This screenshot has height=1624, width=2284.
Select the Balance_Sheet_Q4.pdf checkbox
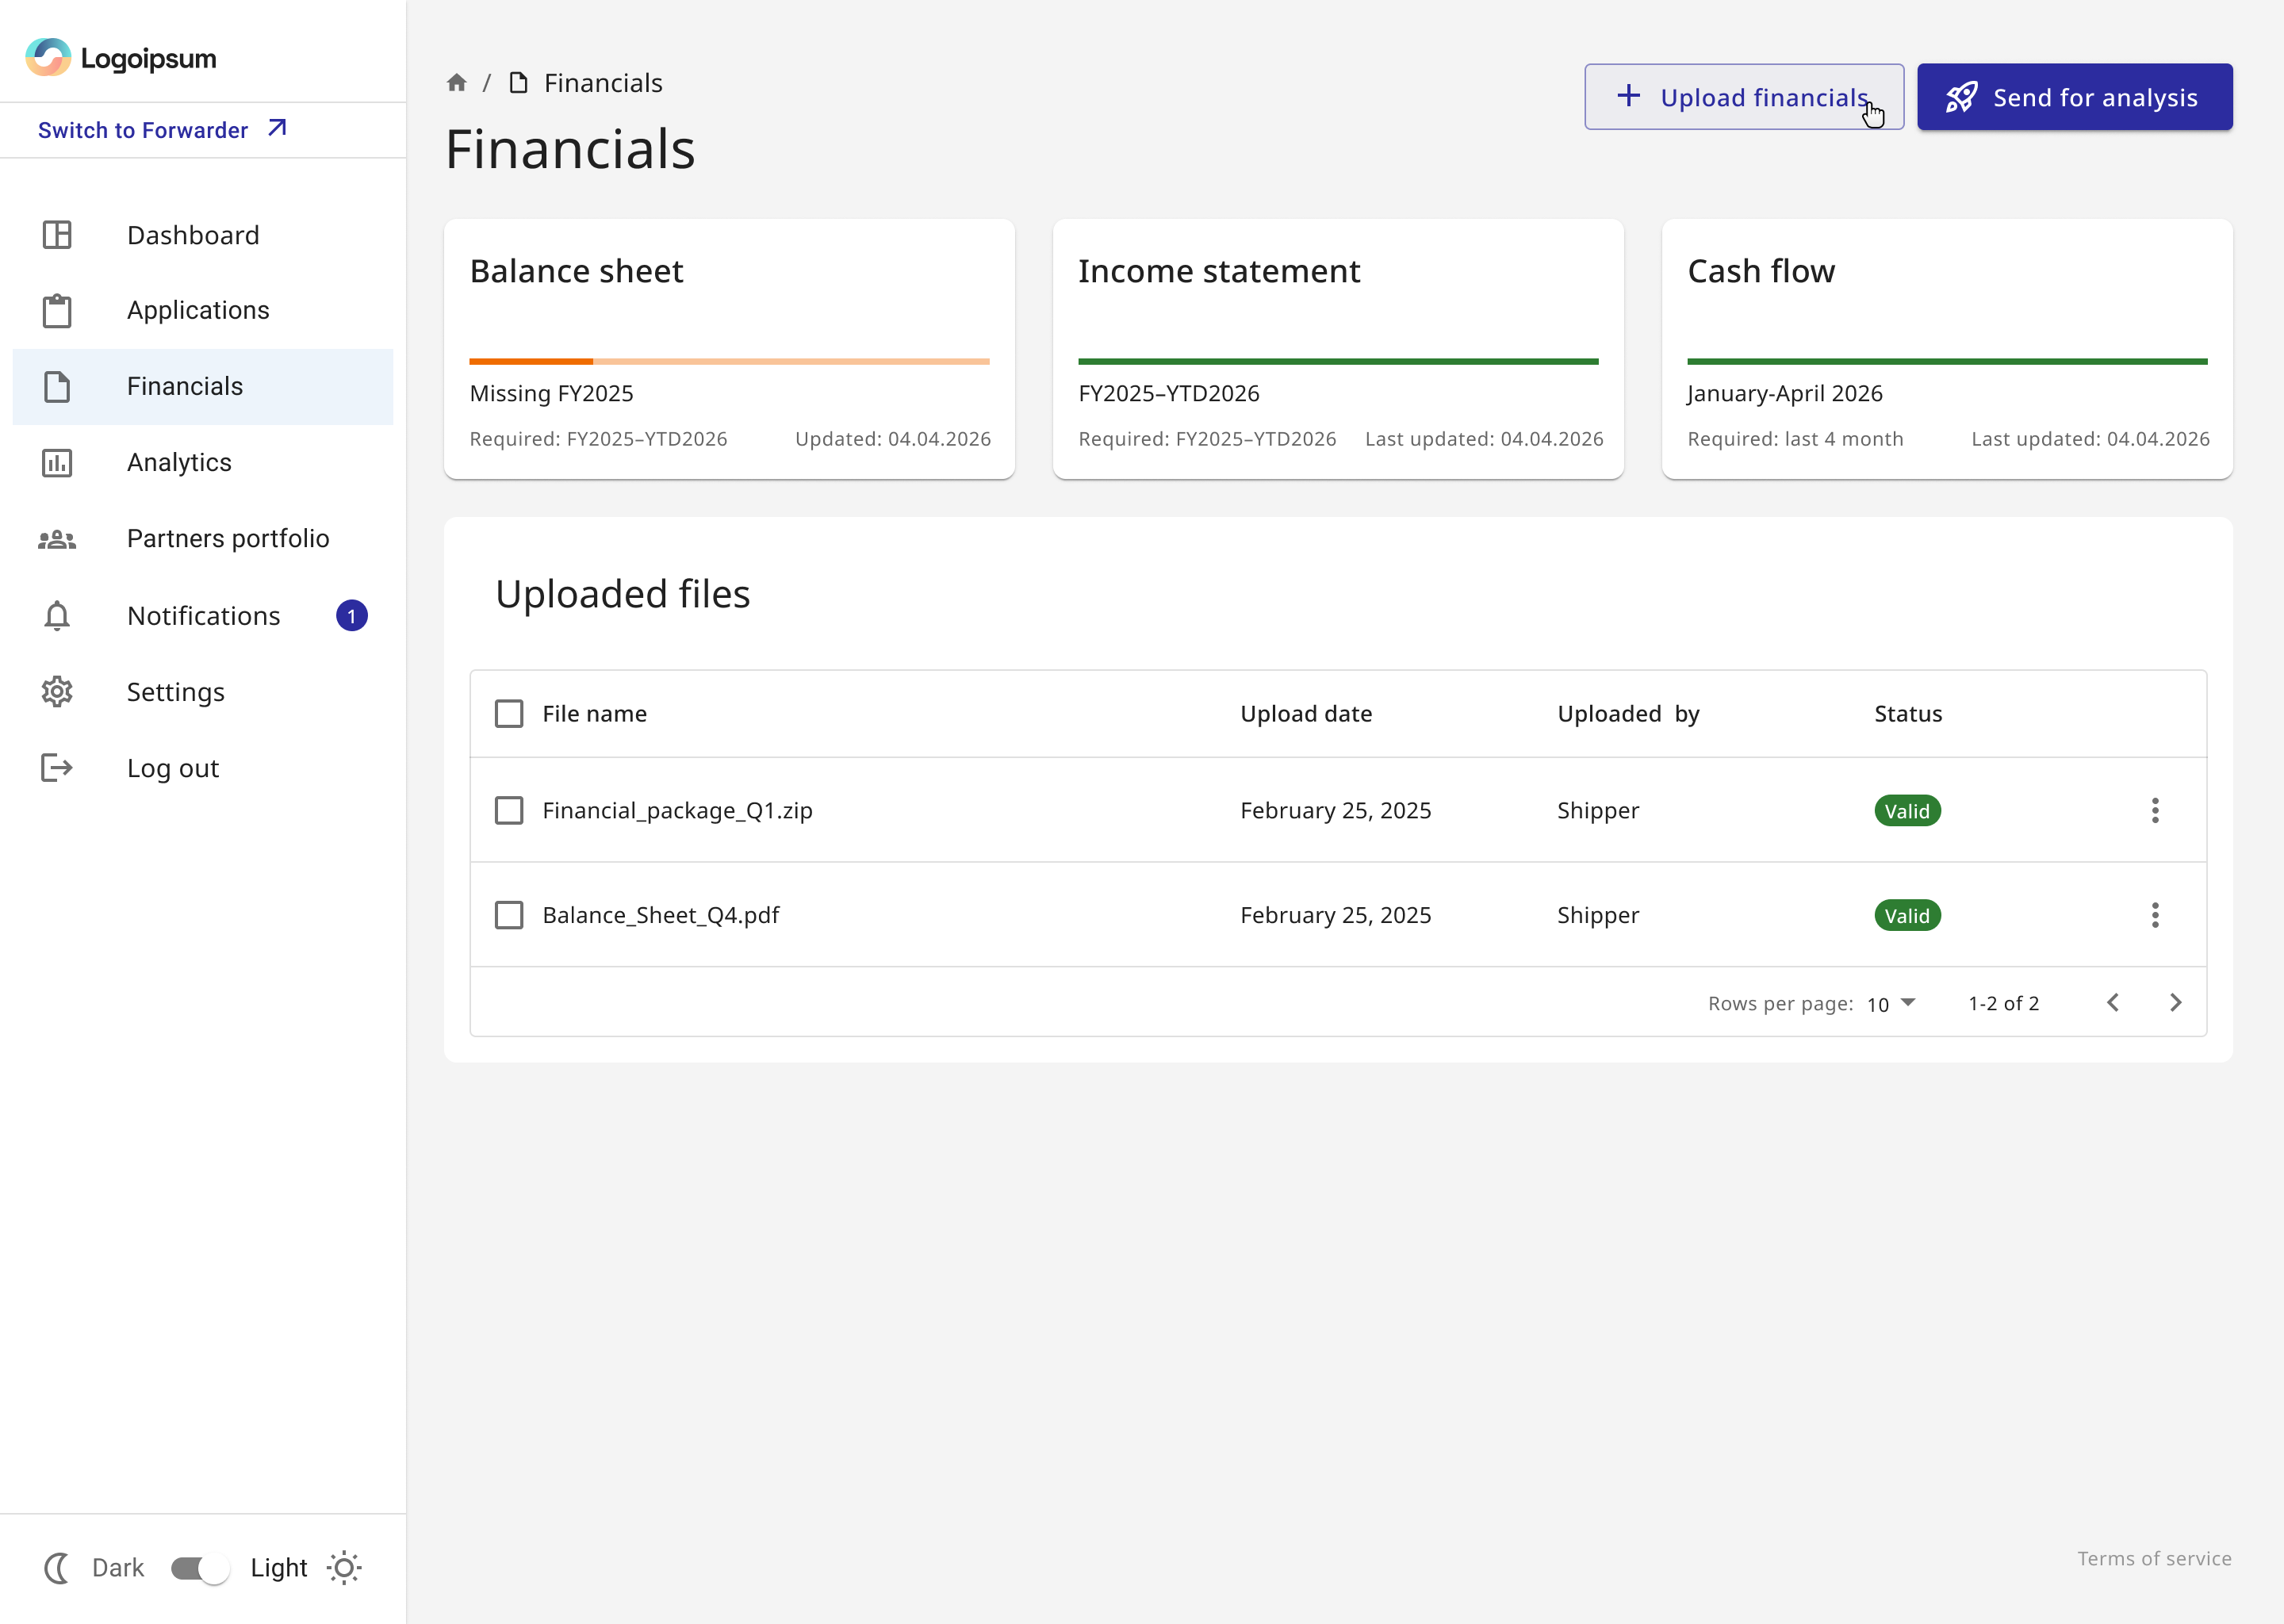pyautogui.click(x=509, y=915)
